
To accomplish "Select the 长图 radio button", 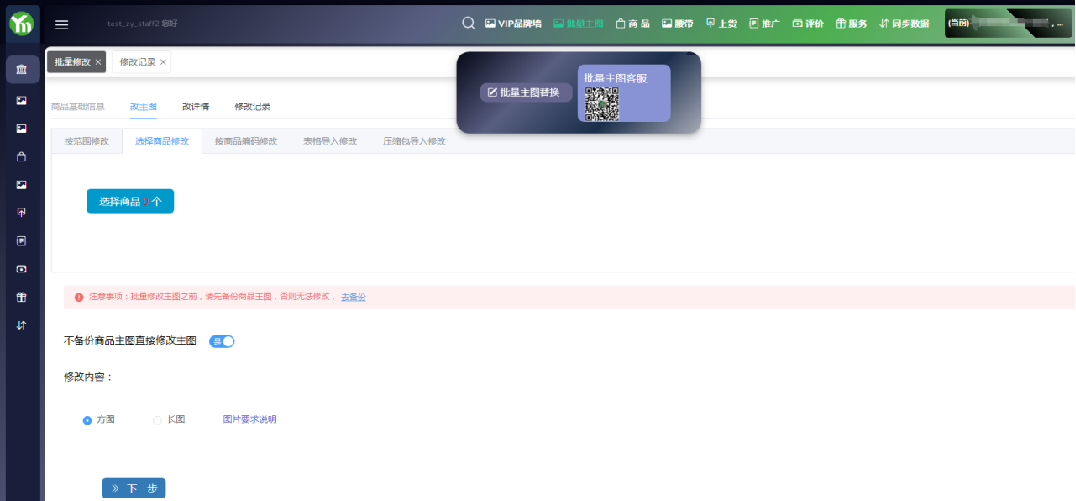I will pos(157,420).
